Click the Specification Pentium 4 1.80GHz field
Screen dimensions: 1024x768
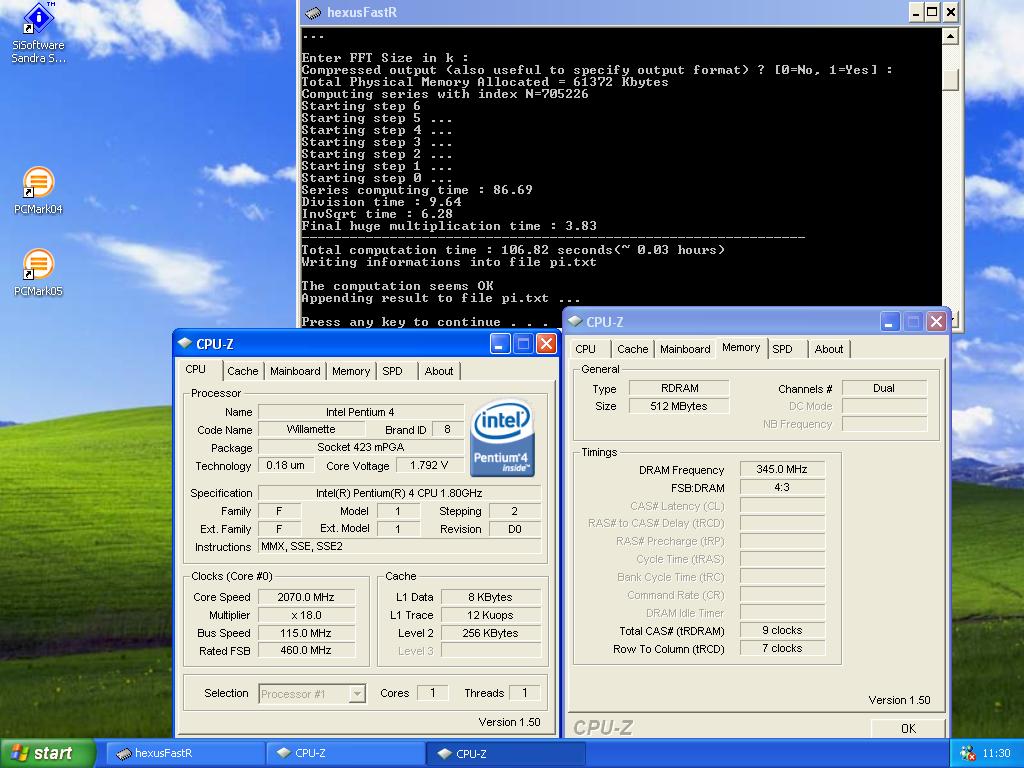click(x=400, y=493)
